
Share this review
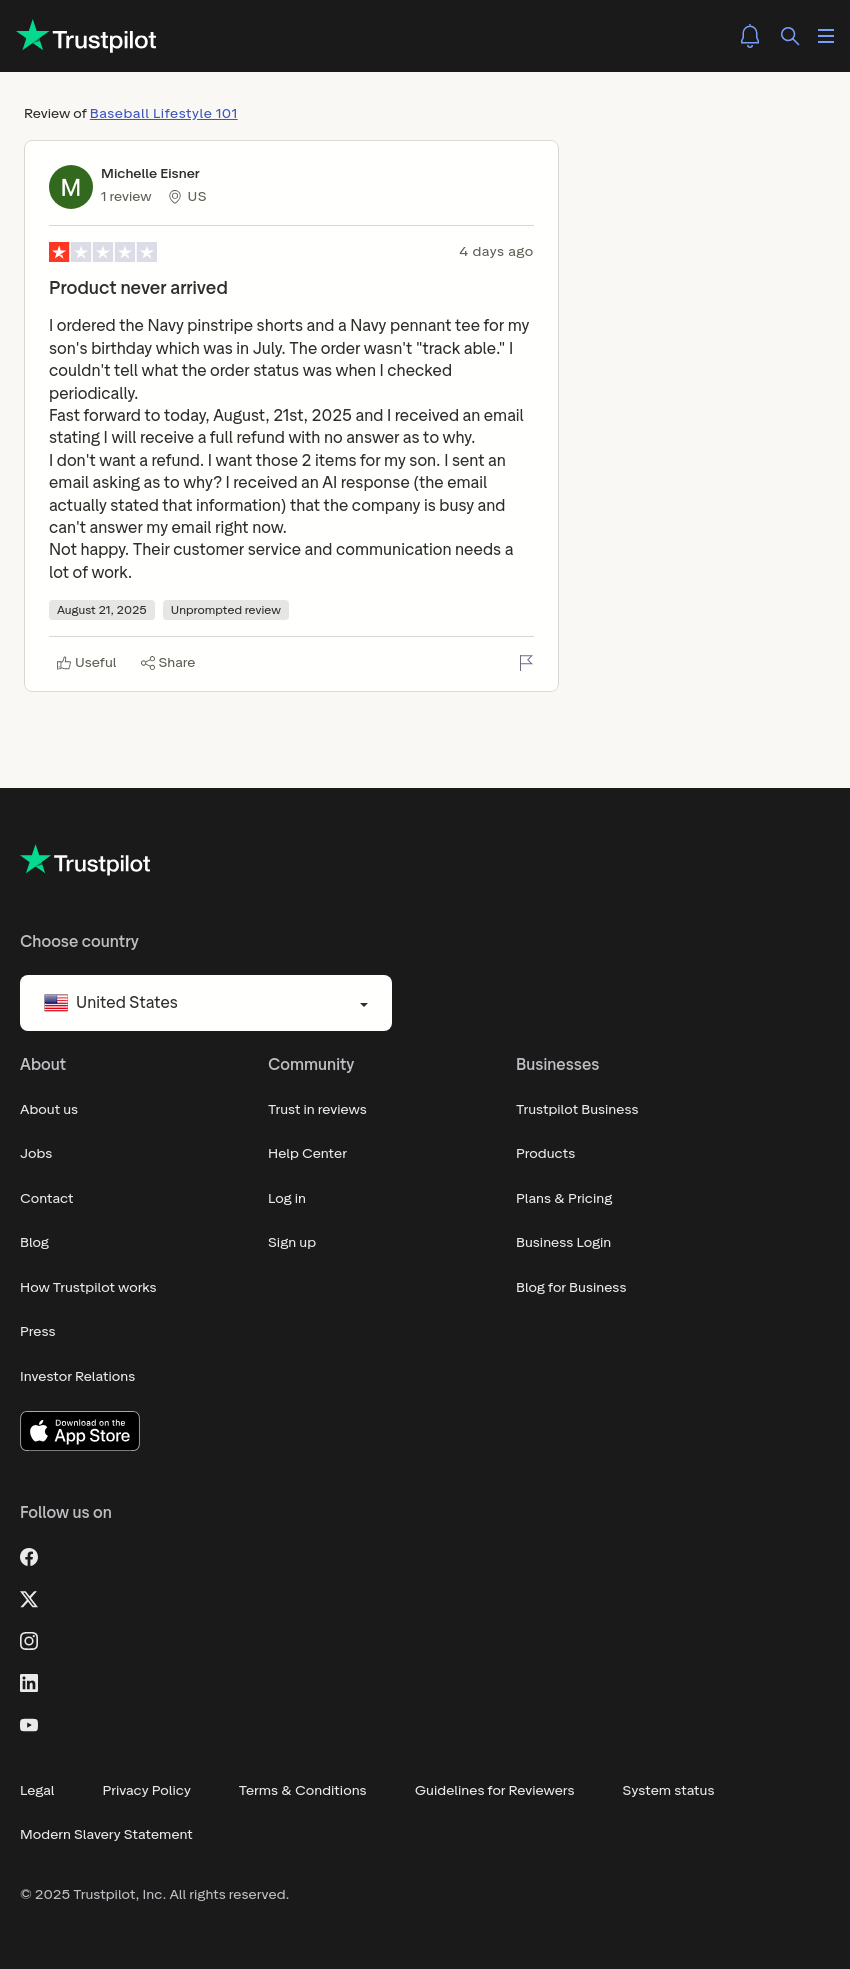[168, 663]
